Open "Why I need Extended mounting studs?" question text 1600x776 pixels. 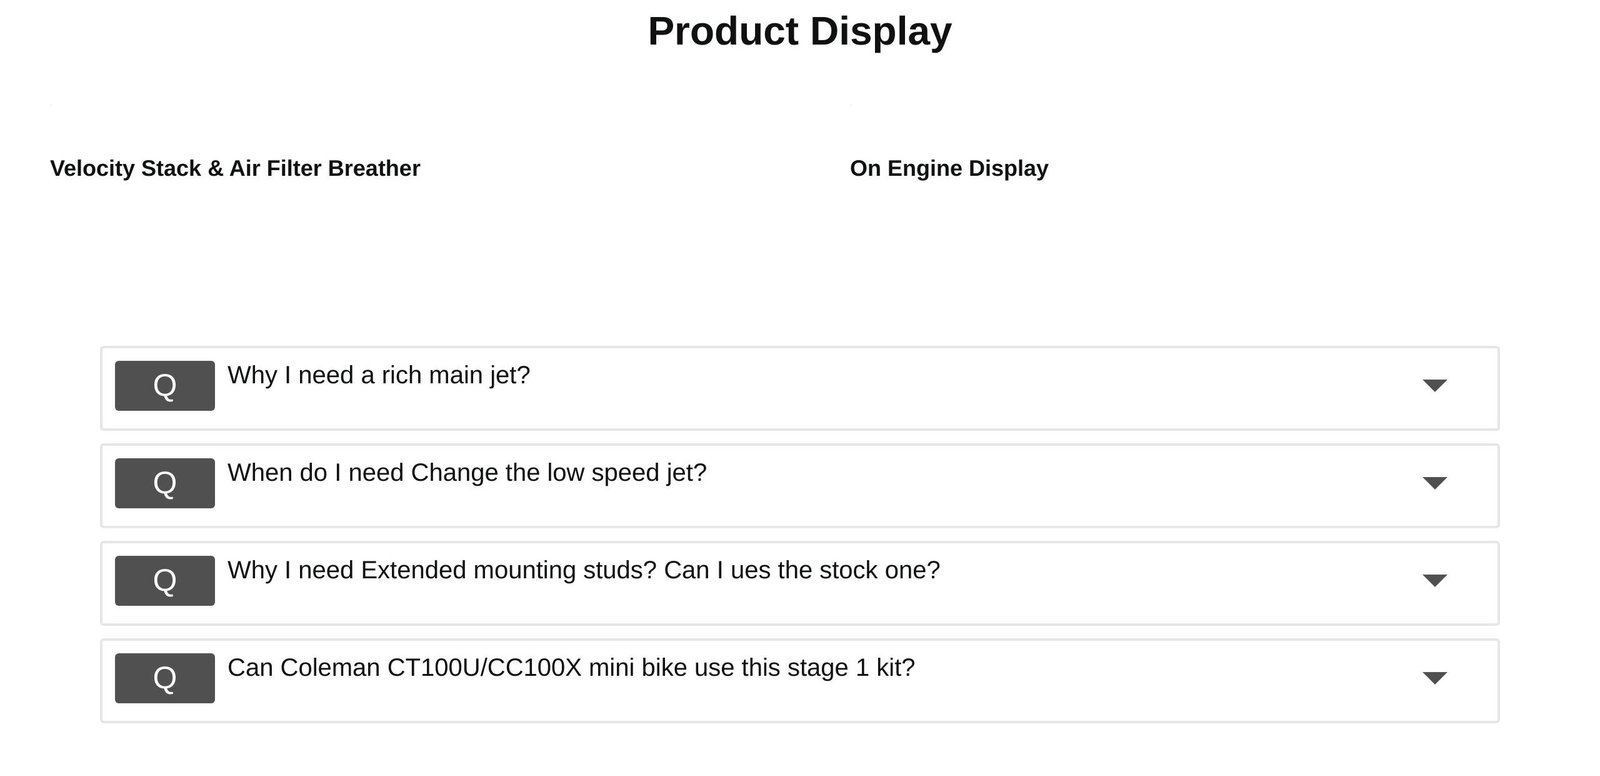pos(584,570)
